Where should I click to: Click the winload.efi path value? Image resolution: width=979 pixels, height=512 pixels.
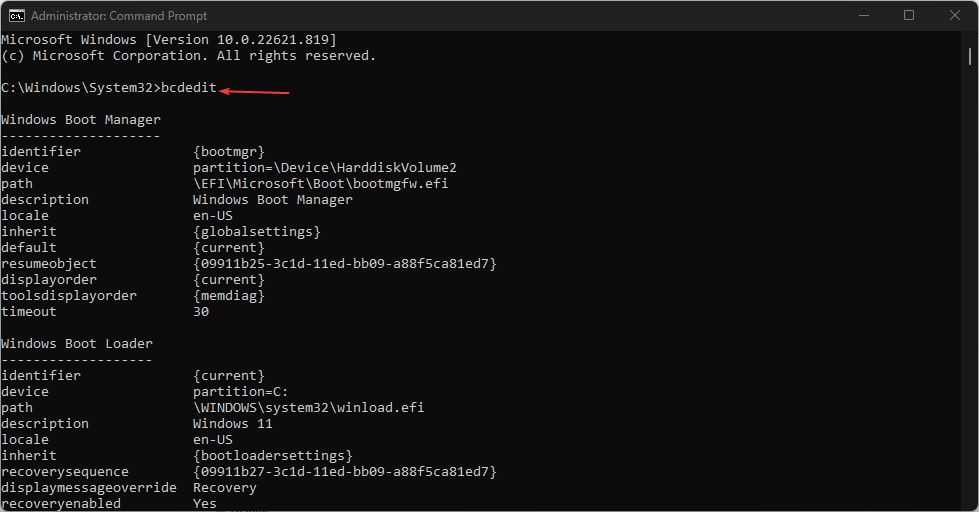pyautogui.click(x=308, y=408)
